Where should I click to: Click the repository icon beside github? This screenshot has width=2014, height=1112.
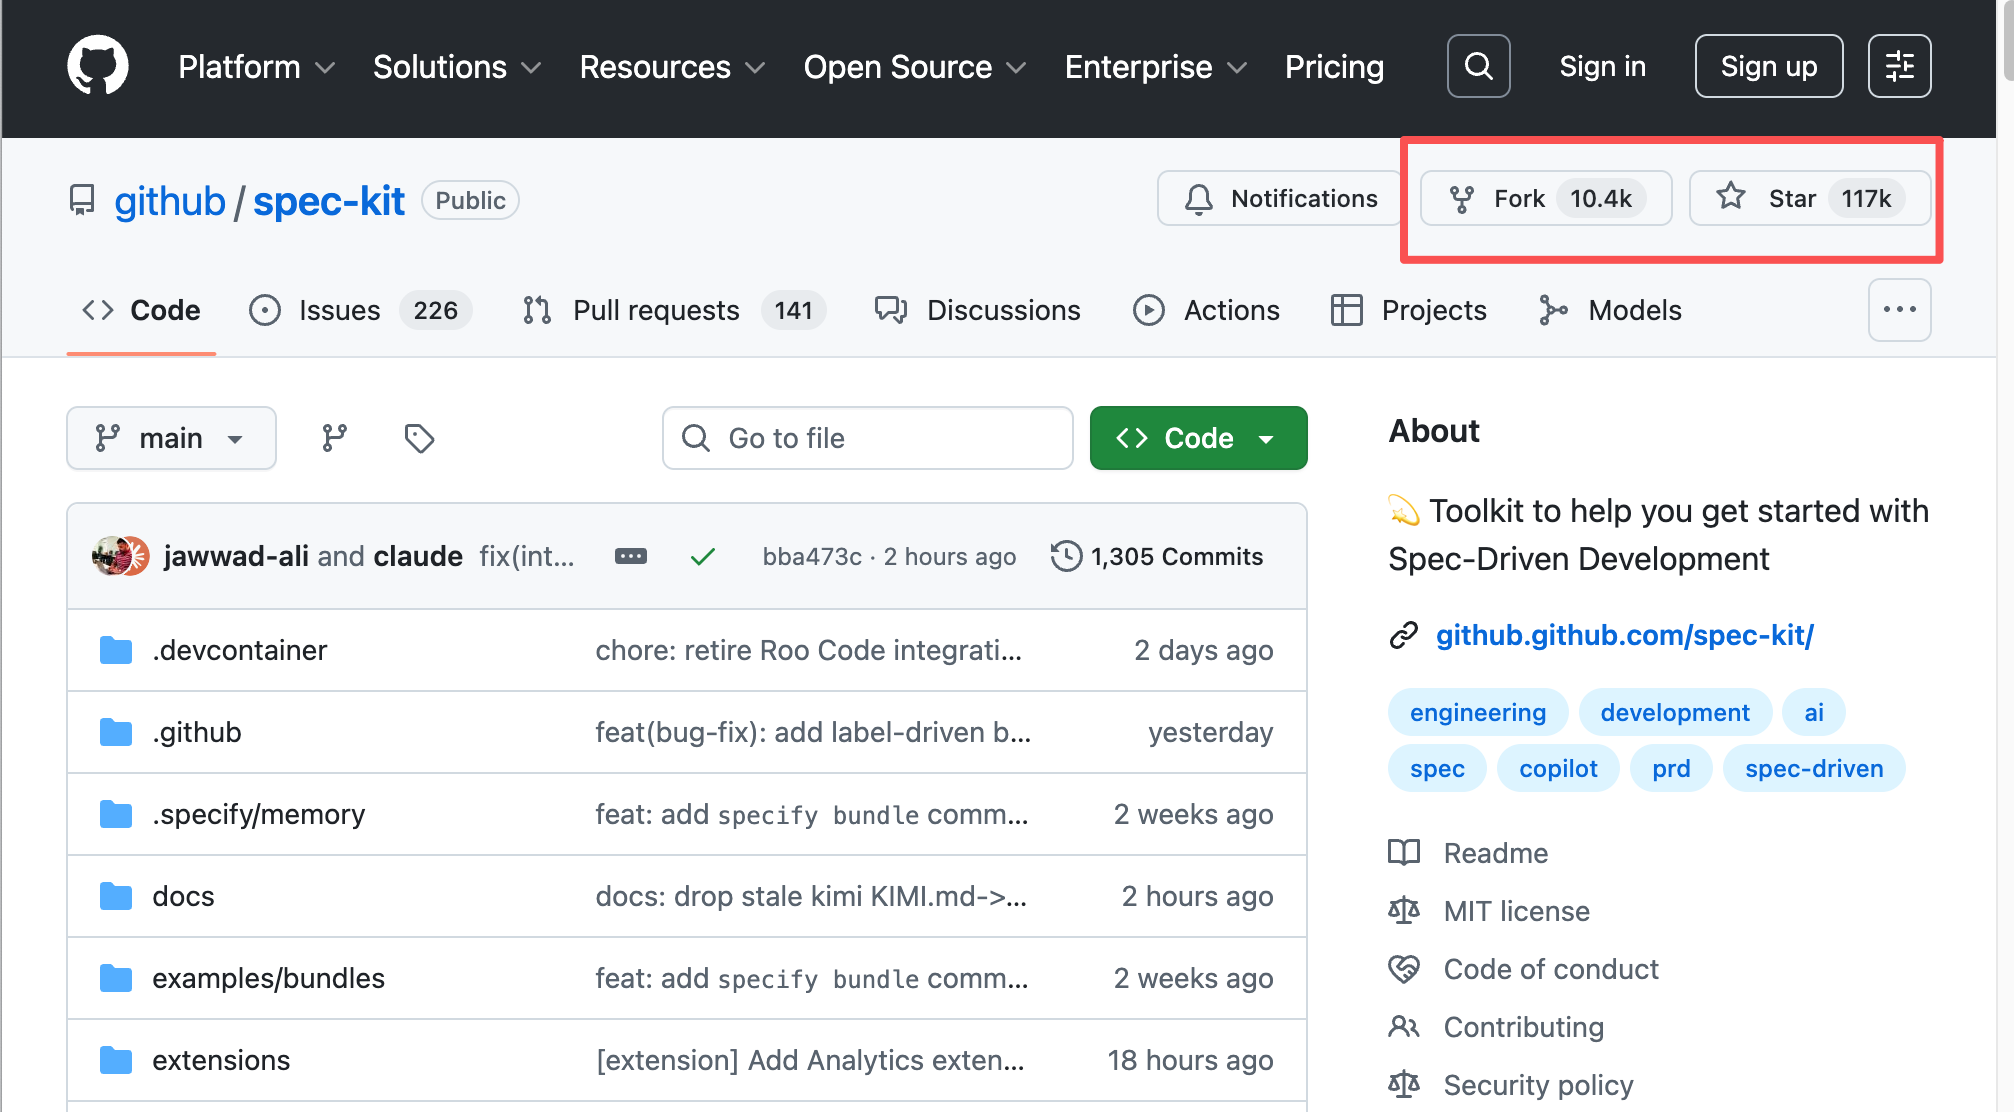[82, 200]
